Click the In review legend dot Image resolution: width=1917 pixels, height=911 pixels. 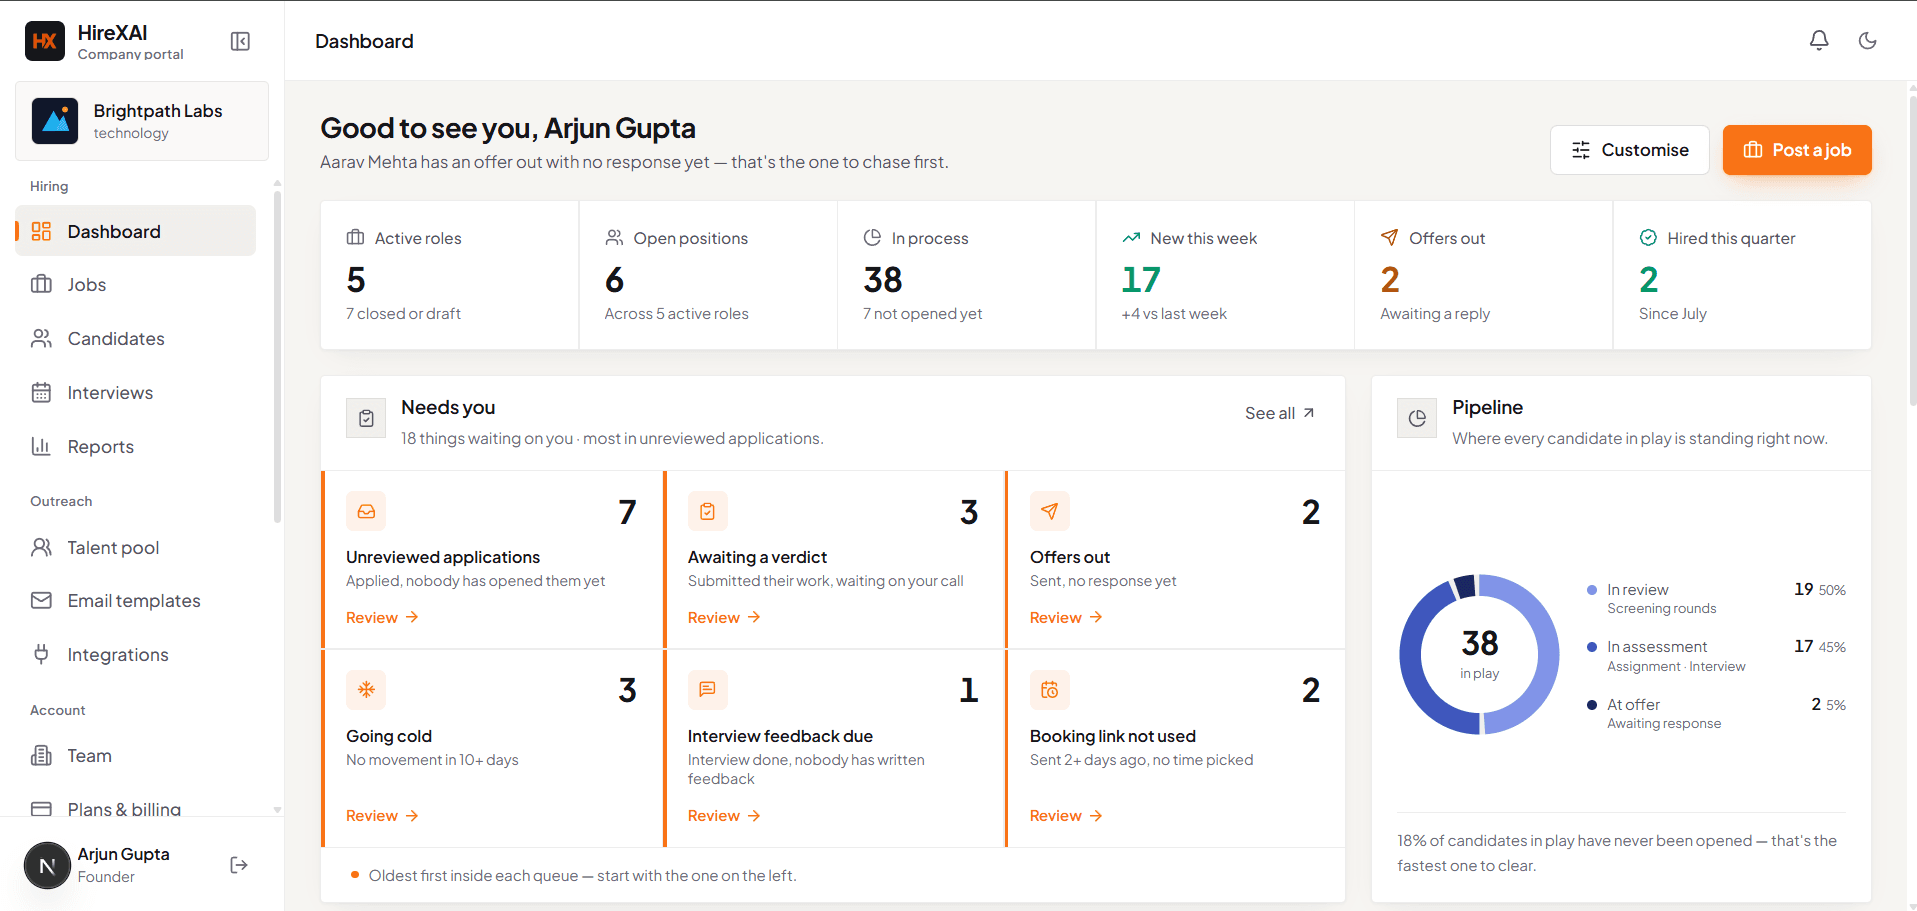point(1592,590)
